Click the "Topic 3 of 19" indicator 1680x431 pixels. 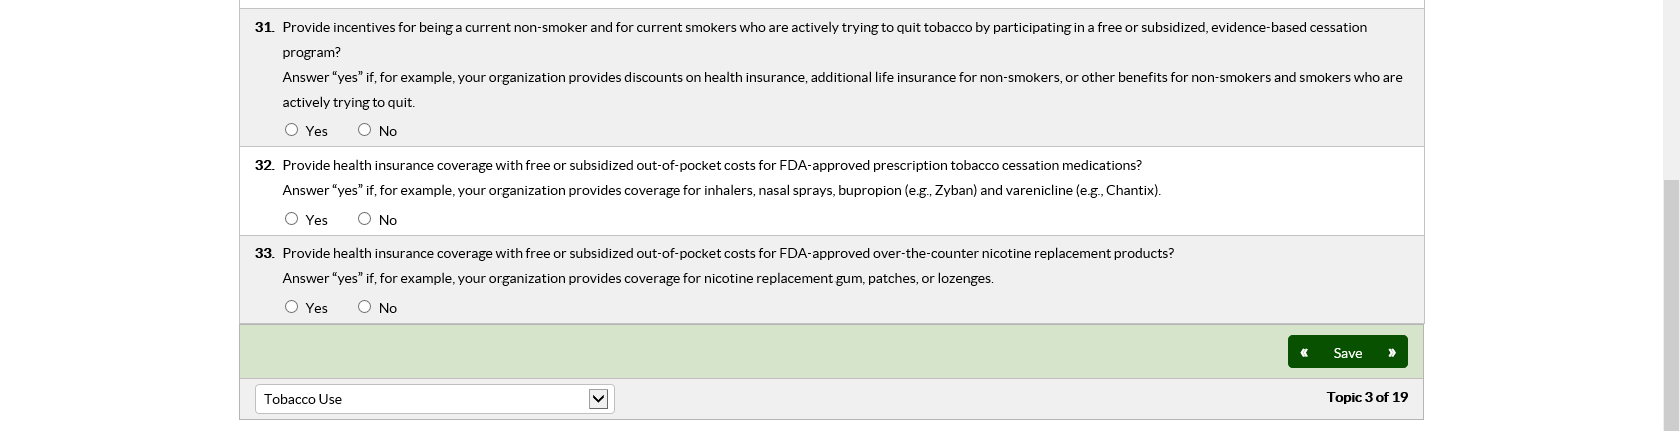(1366, 397)
